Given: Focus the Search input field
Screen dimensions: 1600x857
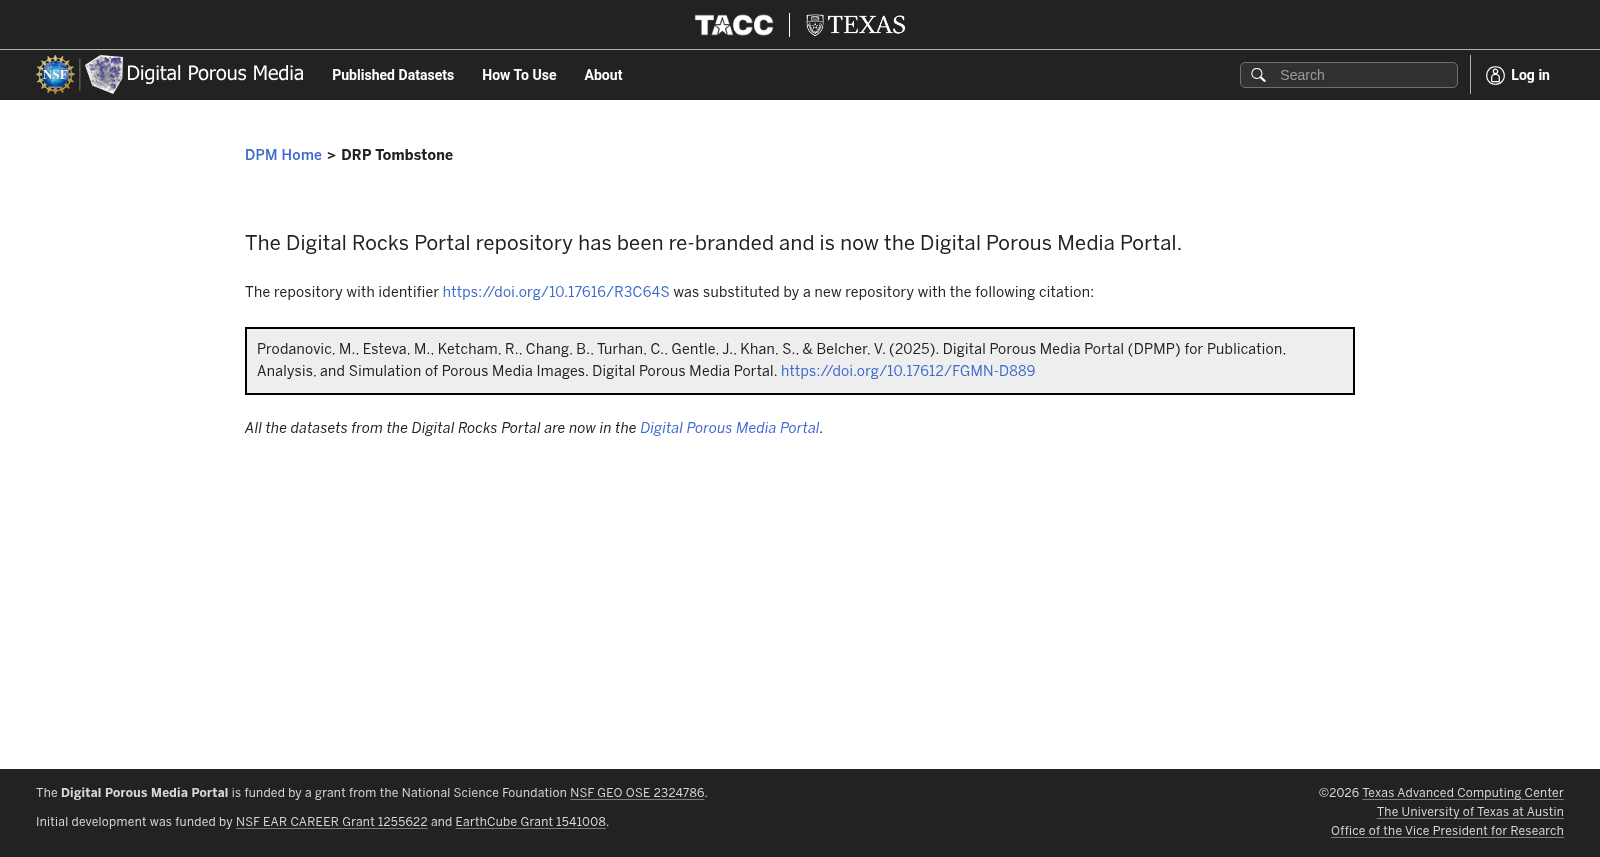Looking at the screenshot, I should 1349,75.
